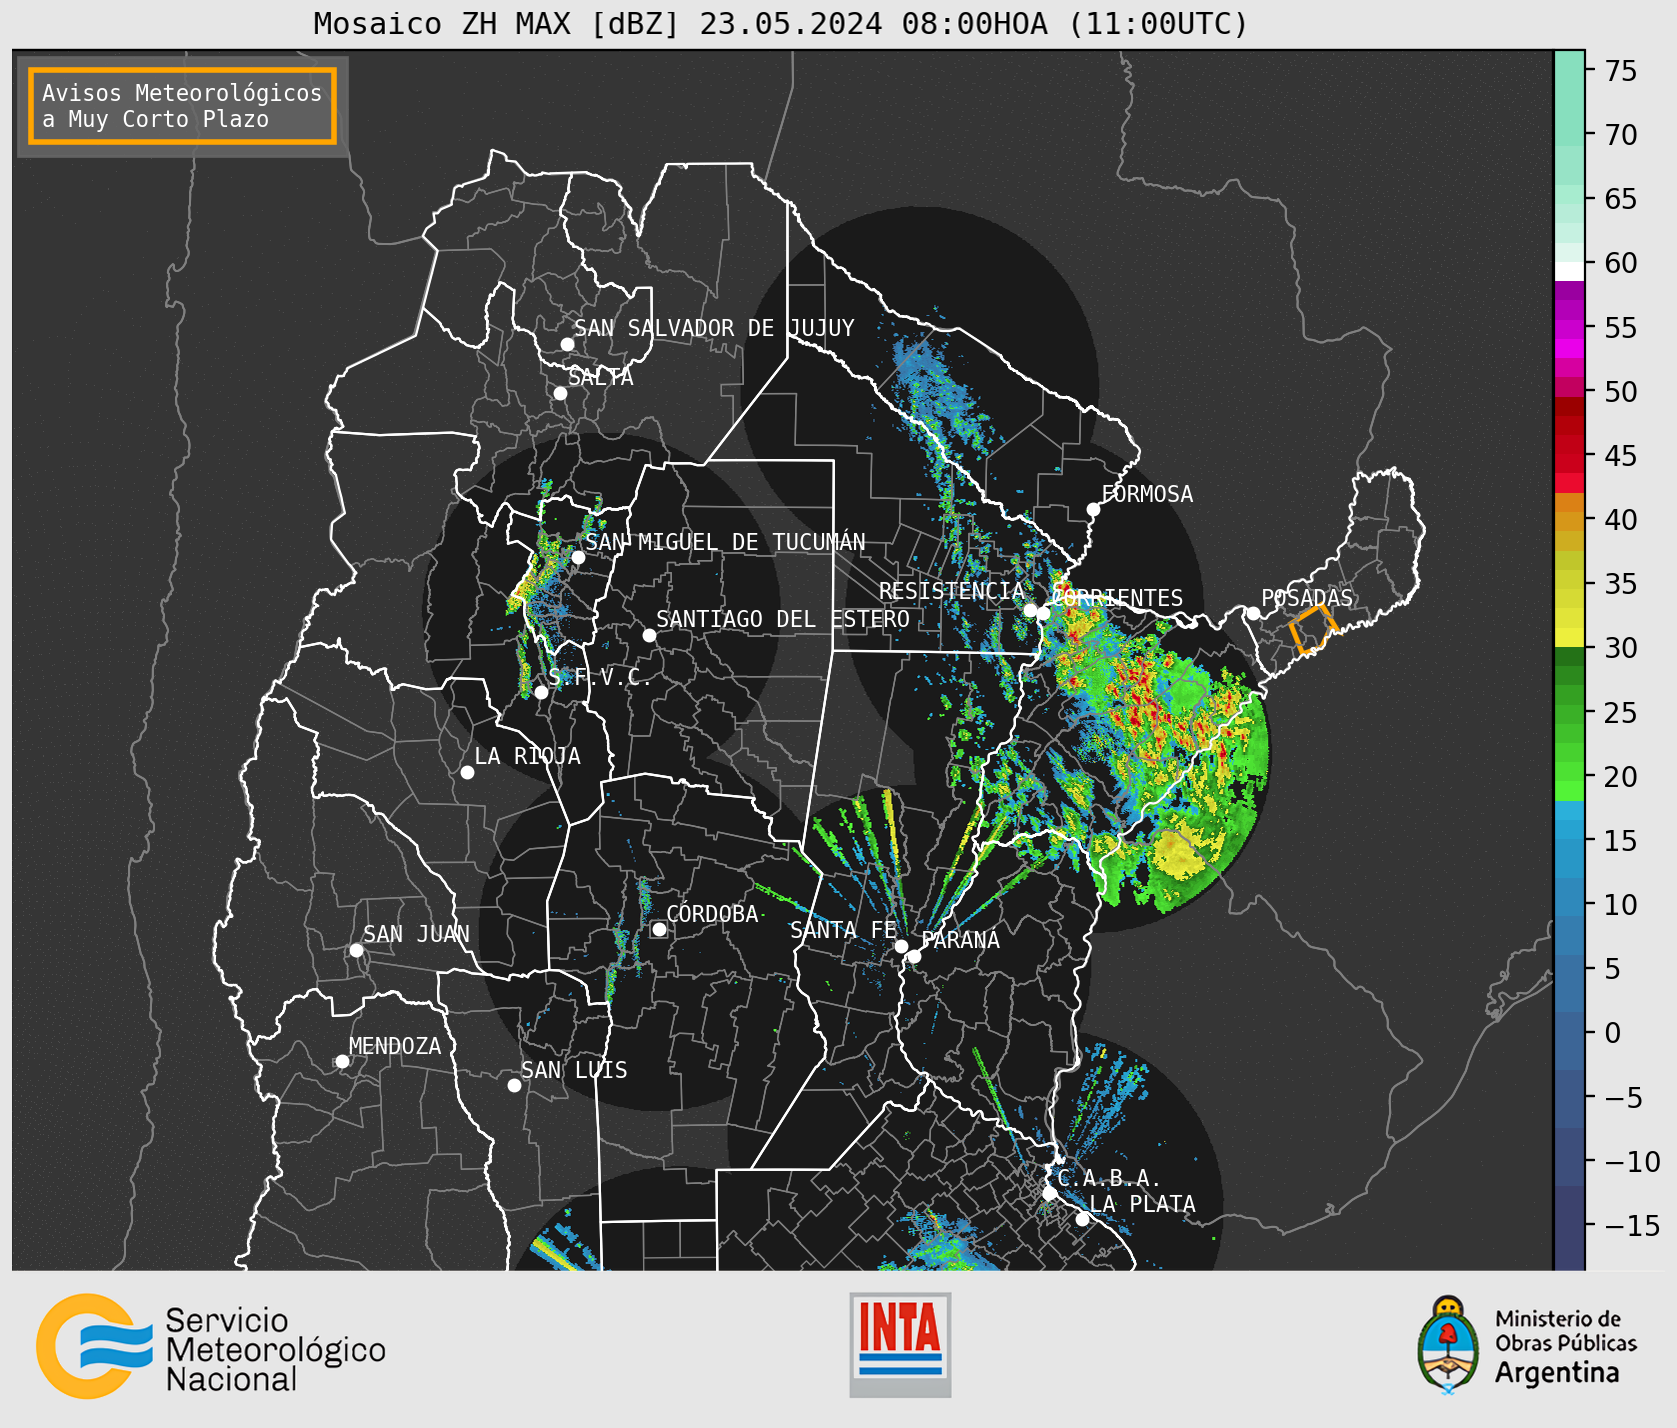Viewport: 1677px width, 1428px height.
Task: Click the San Miguel de Tucumán city dot
Action: coord(578,557)
